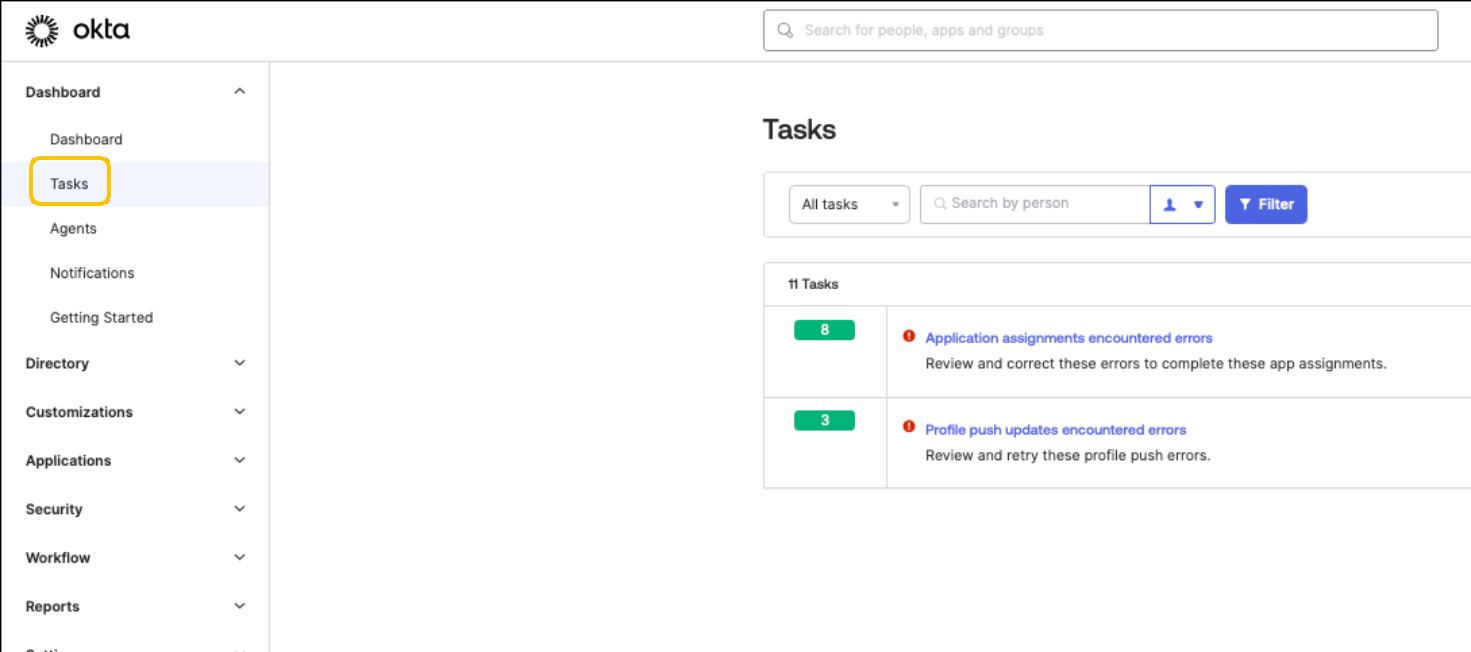Expand the Applications section

pos(135,461)
